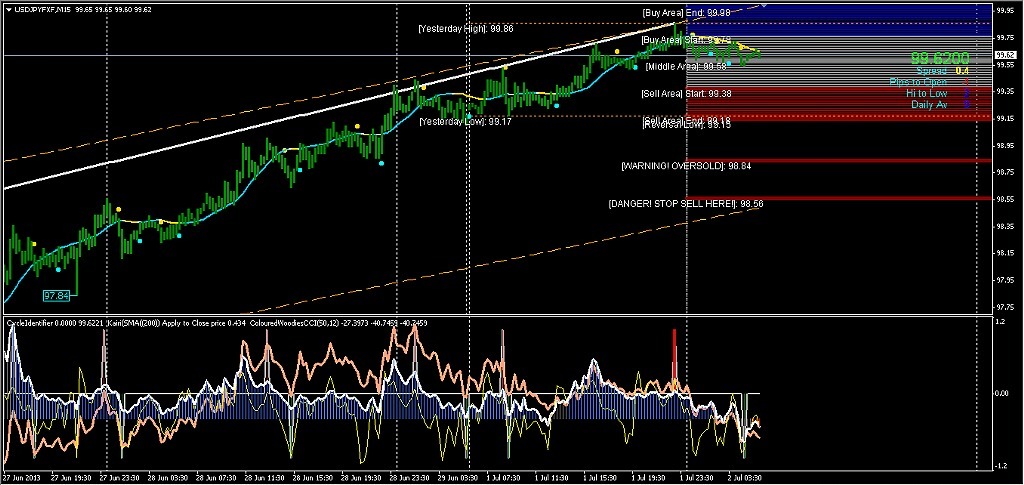Click the 99.95 price scale value
Screen dimensions: 1024x485
click(1004, 10)
